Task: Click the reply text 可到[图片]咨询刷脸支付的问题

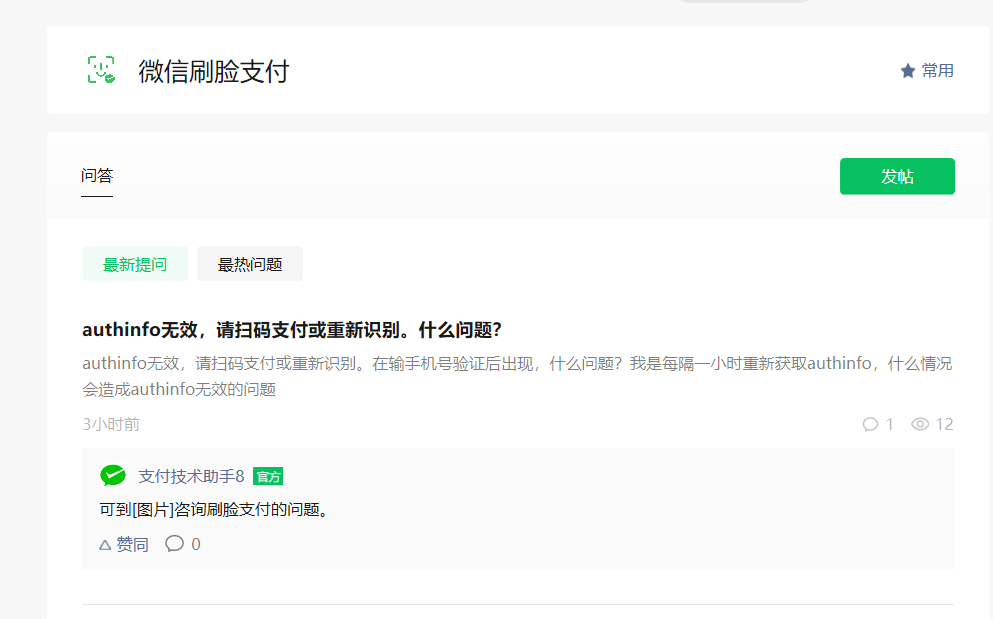Action: coord(213,509)
